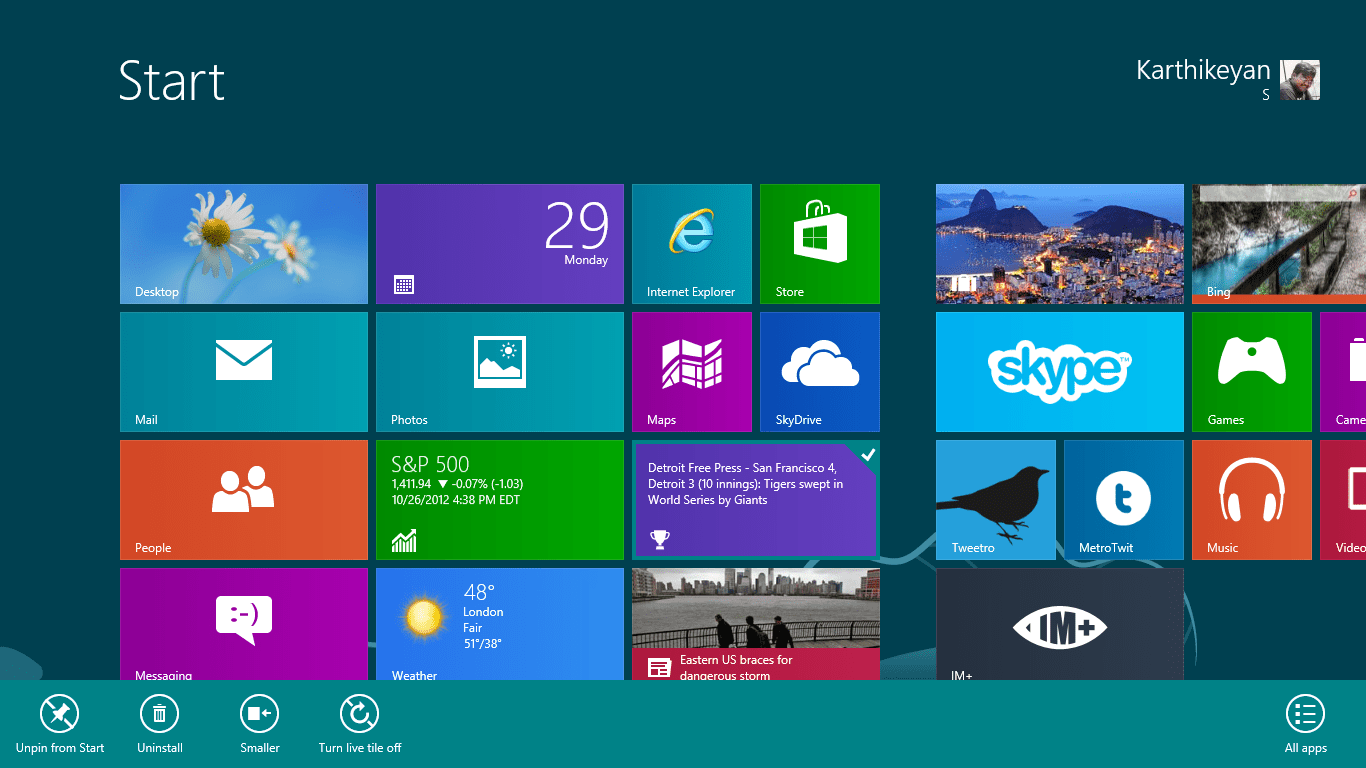Open the IM+ tile
This screenshot has width=1366, height=768.
(x=1060, y=624)
